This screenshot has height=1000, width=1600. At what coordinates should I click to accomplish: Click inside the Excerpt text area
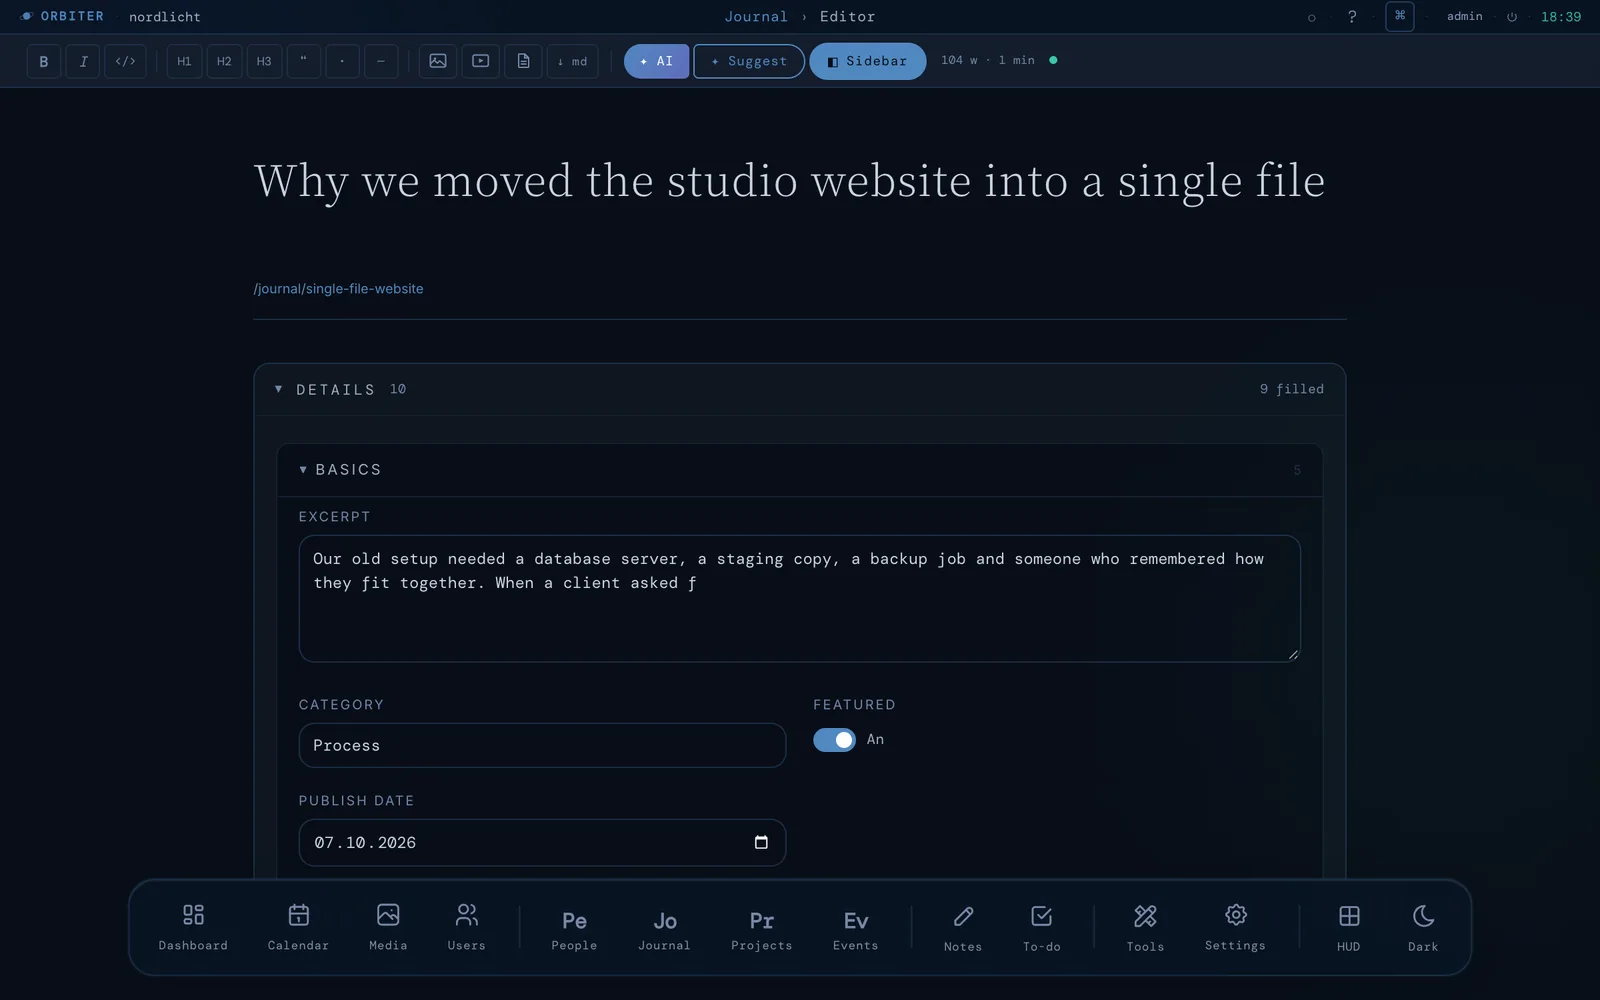point(800,598)
